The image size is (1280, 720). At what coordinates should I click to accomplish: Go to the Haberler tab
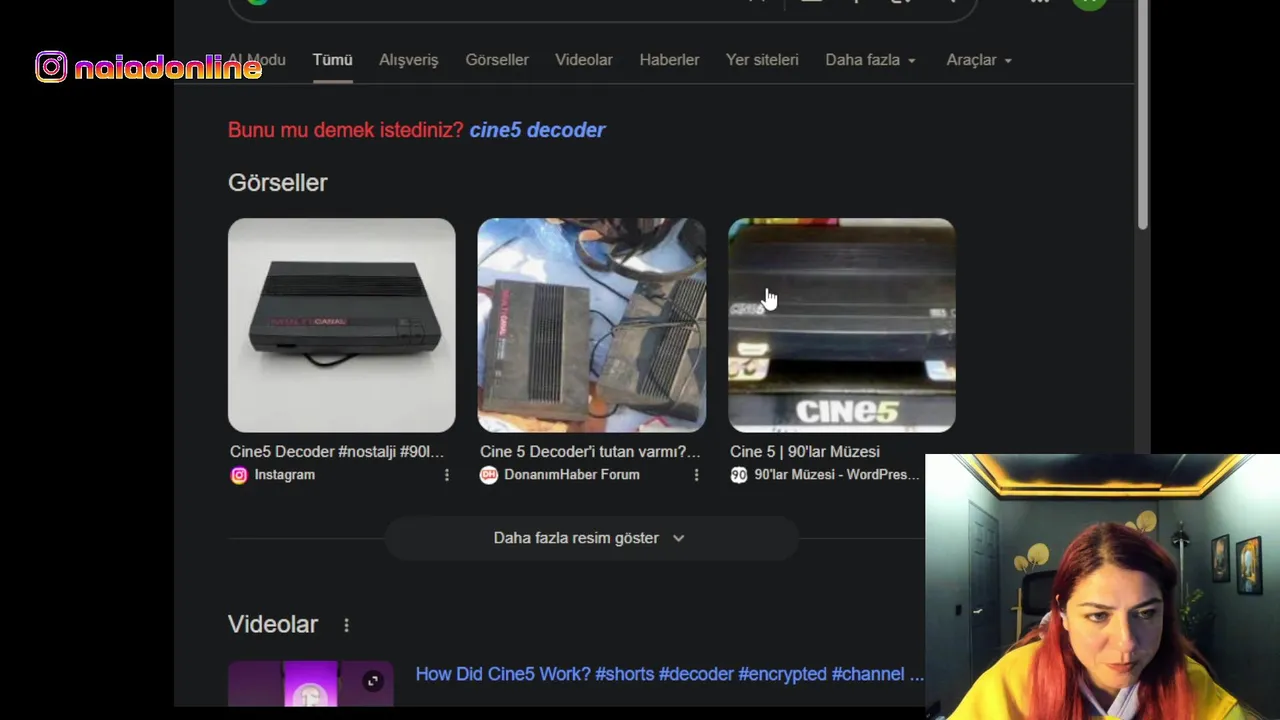coord(669,60)
